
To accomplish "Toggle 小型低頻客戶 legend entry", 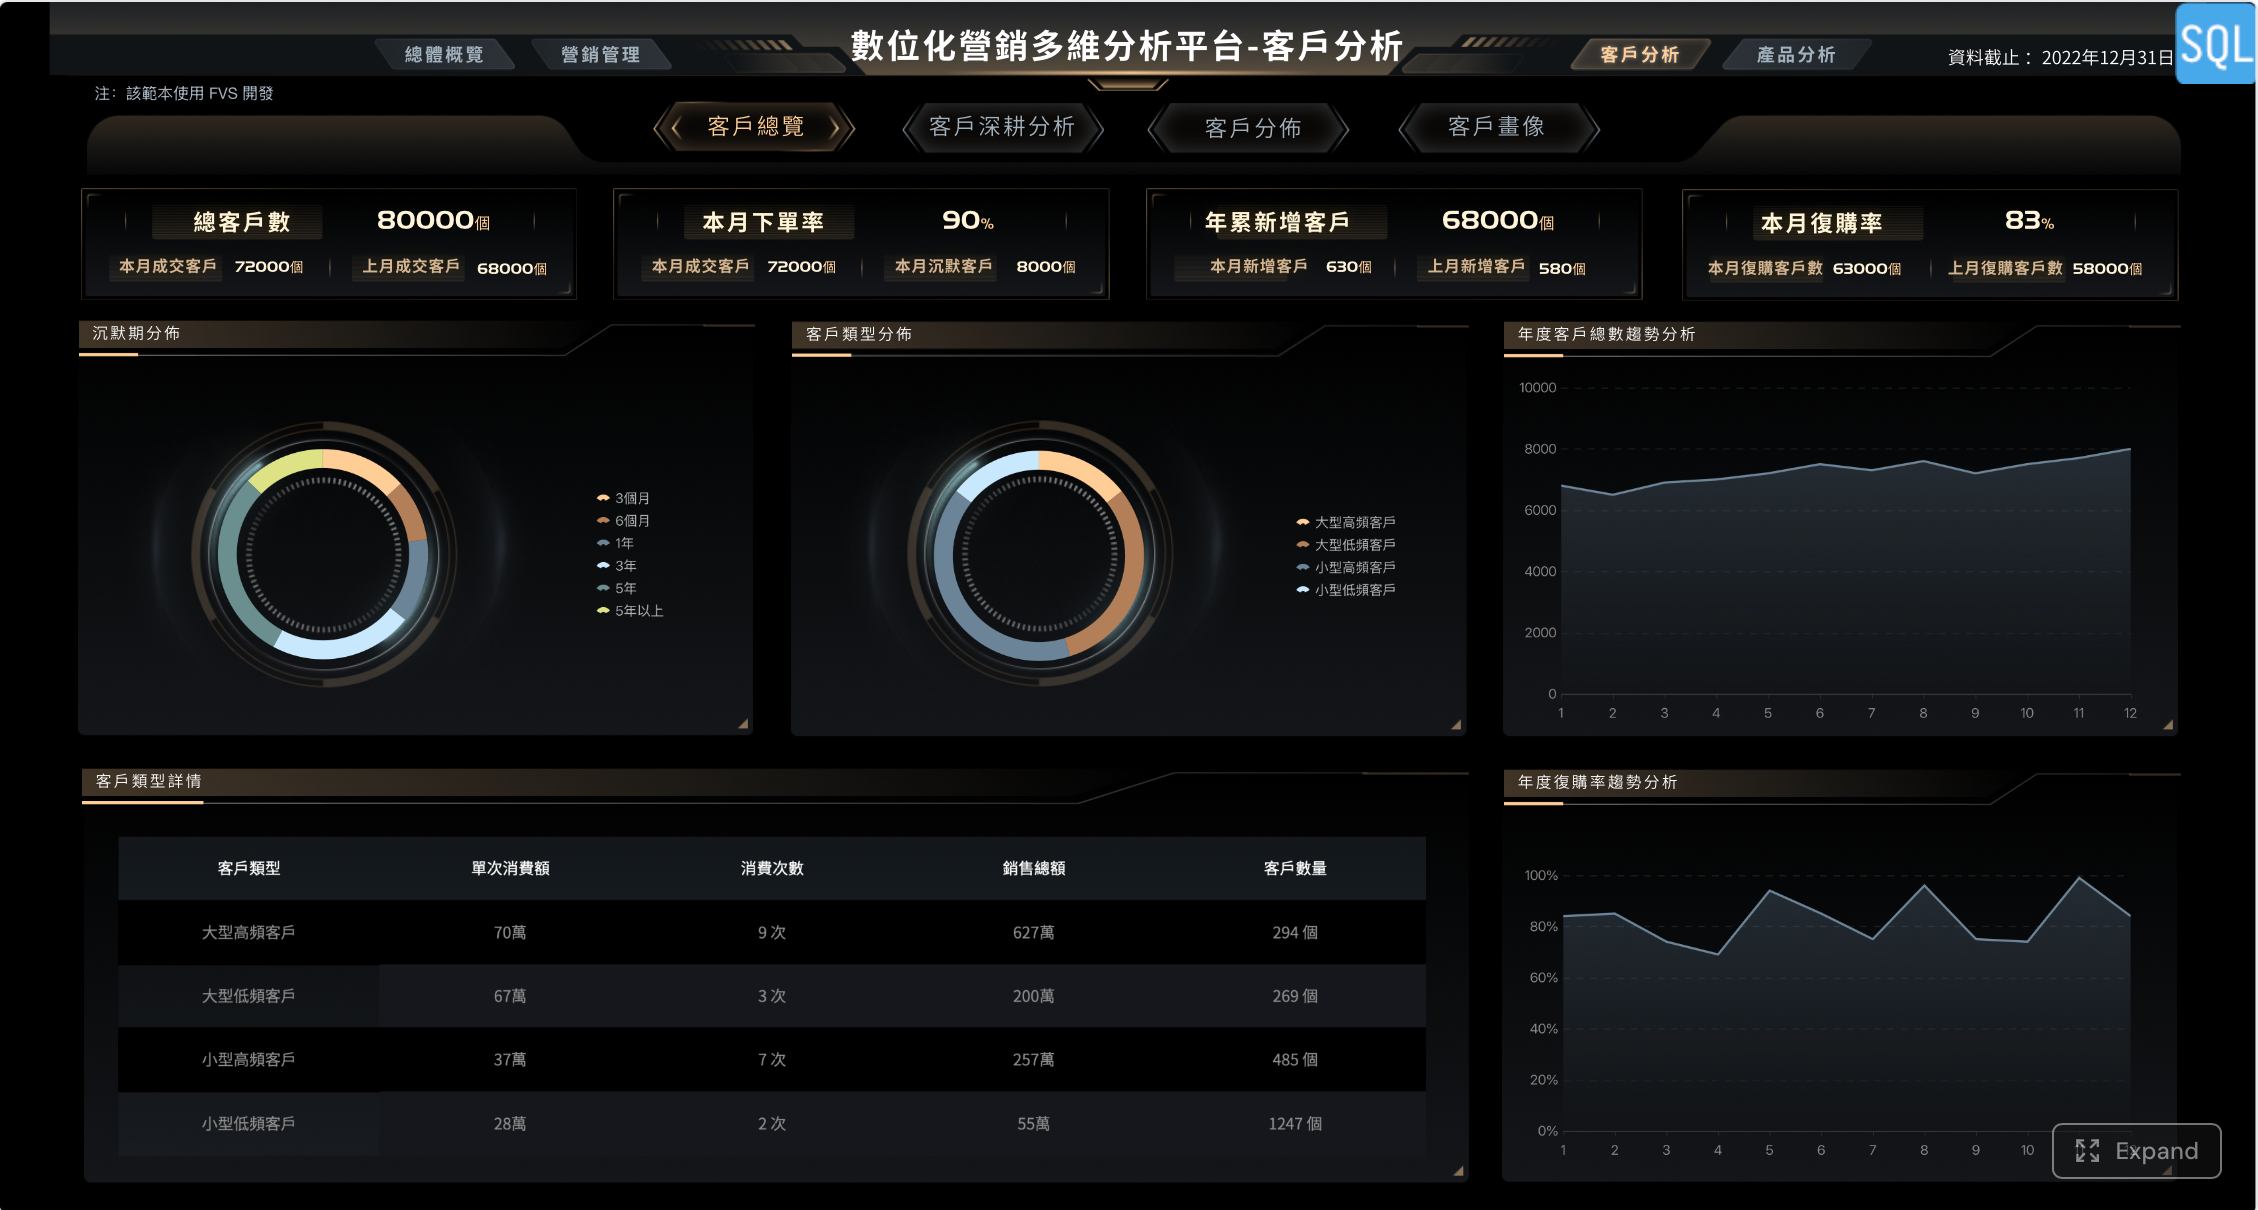I will [x=1346, y=590].
